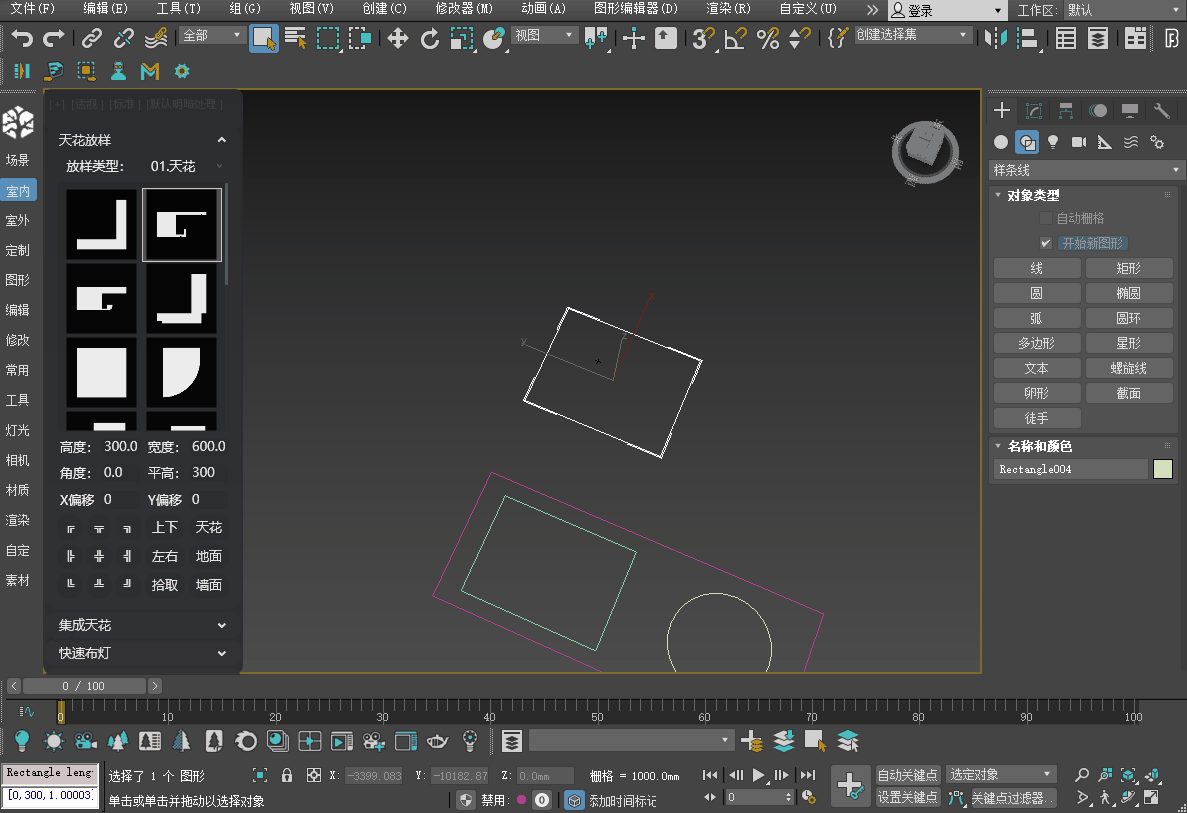Image resolution: width=1187 pixels, height=813 pixels.
Task: Expand the 快速布灯 section
Action: coord(142,653)
